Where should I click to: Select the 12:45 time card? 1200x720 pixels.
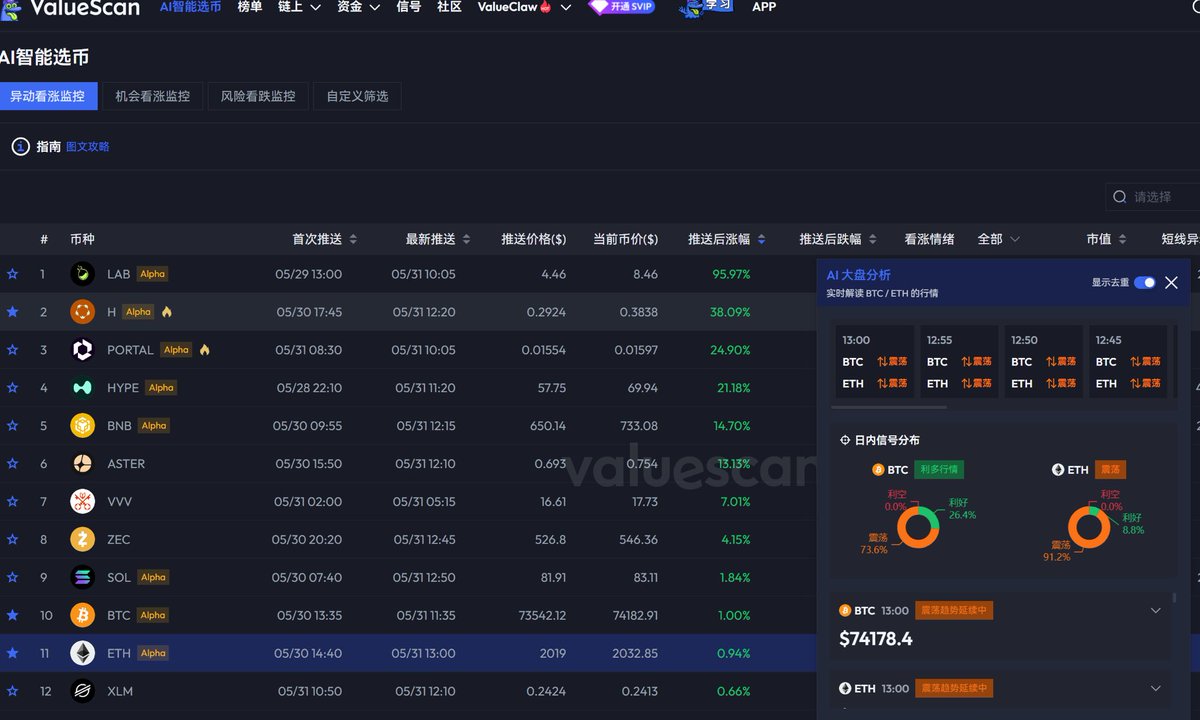[1127, 362]
